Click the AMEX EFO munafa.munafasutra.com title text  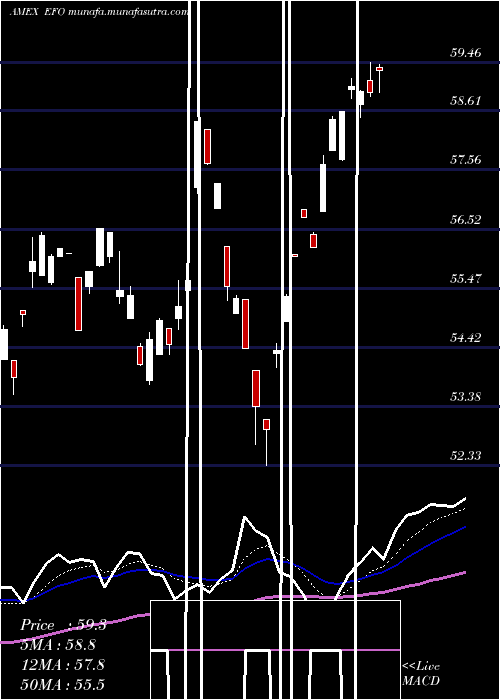[99, 12]
